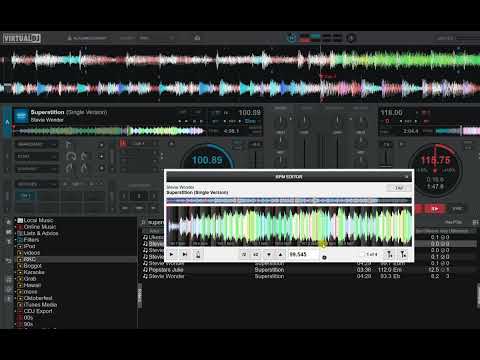The image size is (480, 360).
Task: Select the Popstars Julie track row
Action: [308, 270]
